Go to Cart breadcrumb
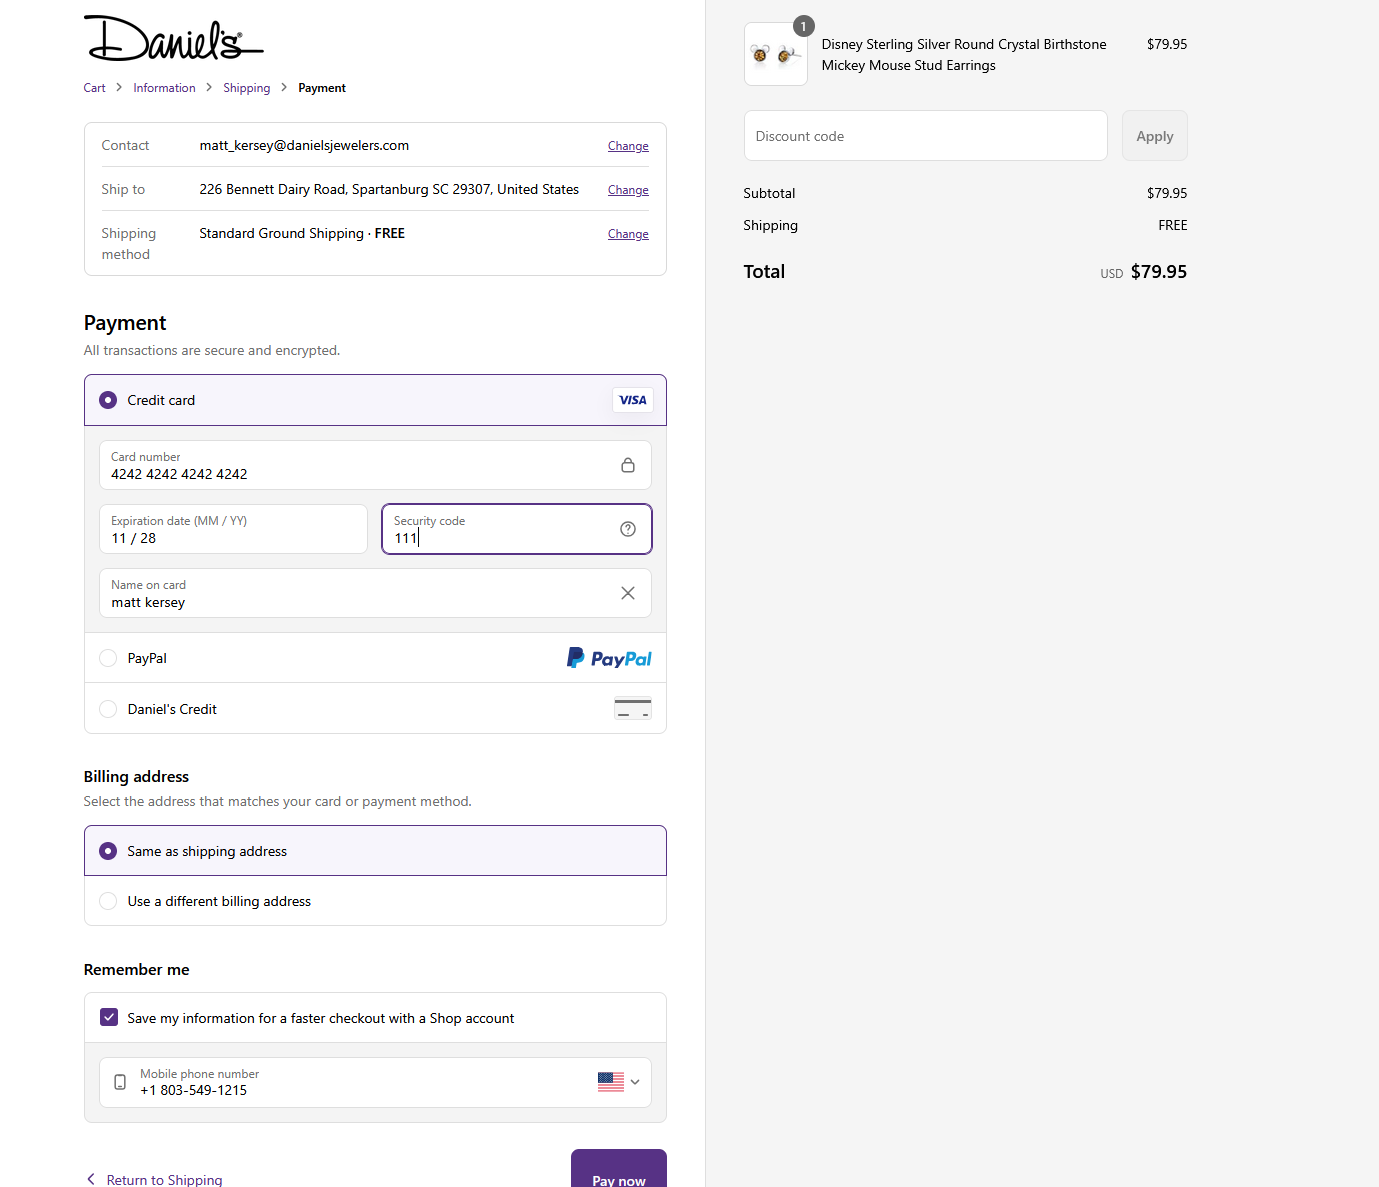 [x=94, y=88]
